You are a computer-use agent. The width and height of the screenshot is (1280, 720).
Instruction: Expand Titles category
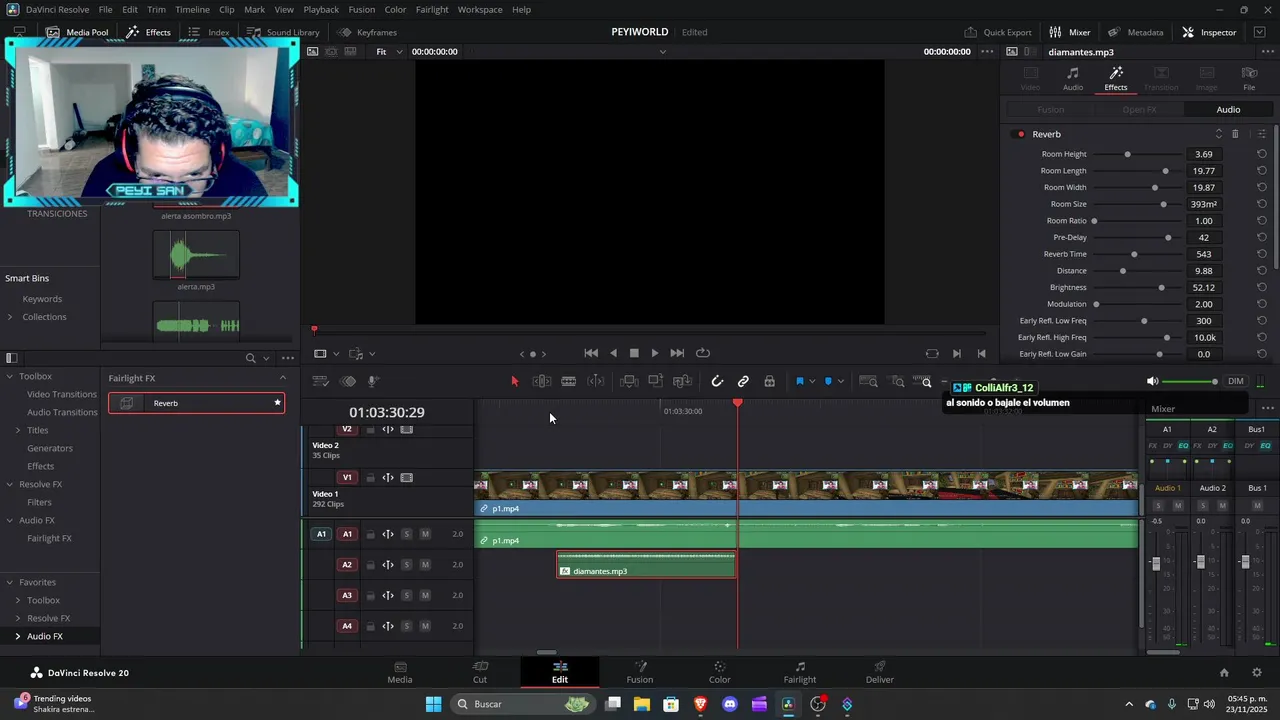pyautogui.click(x=17, y=430)
